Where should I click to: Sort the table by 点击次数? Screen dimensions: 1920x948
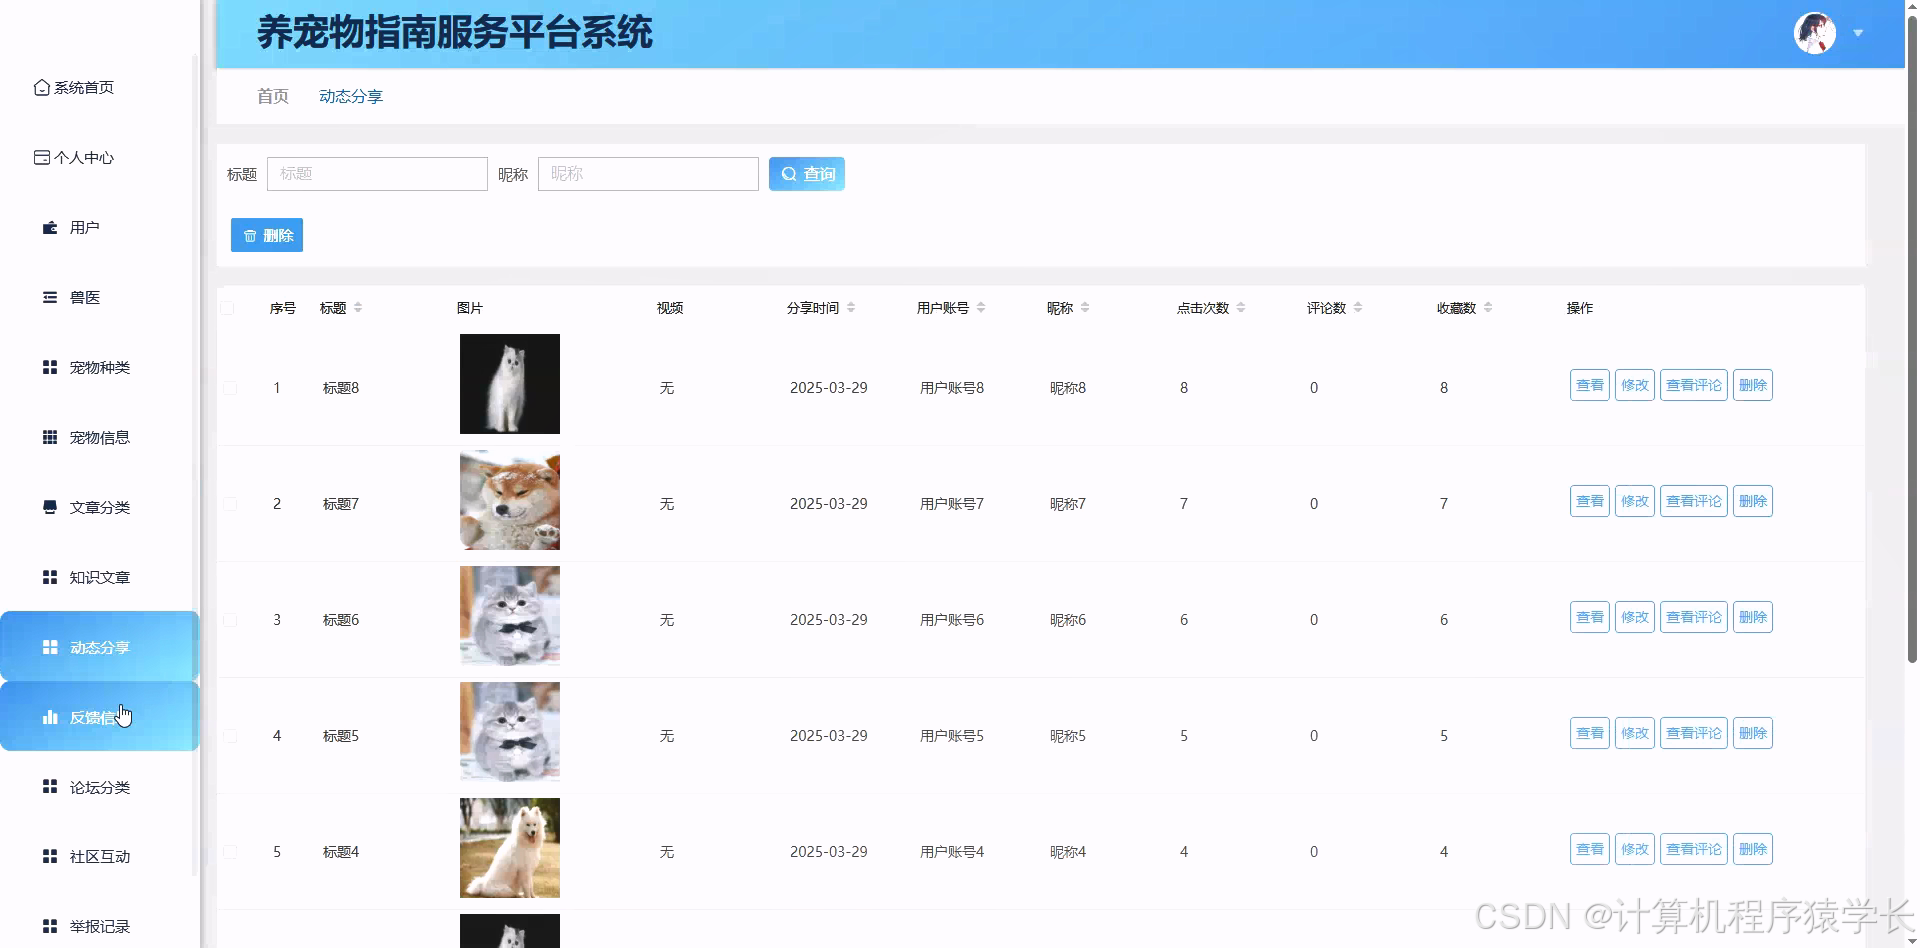tap(1240, 307)
